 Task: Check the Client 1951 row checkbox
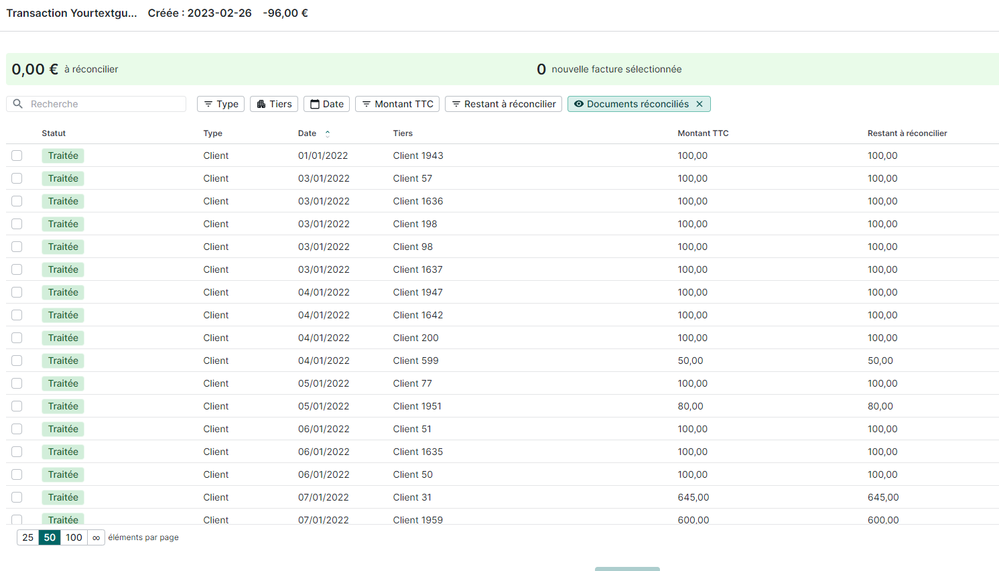coord(17,407)
